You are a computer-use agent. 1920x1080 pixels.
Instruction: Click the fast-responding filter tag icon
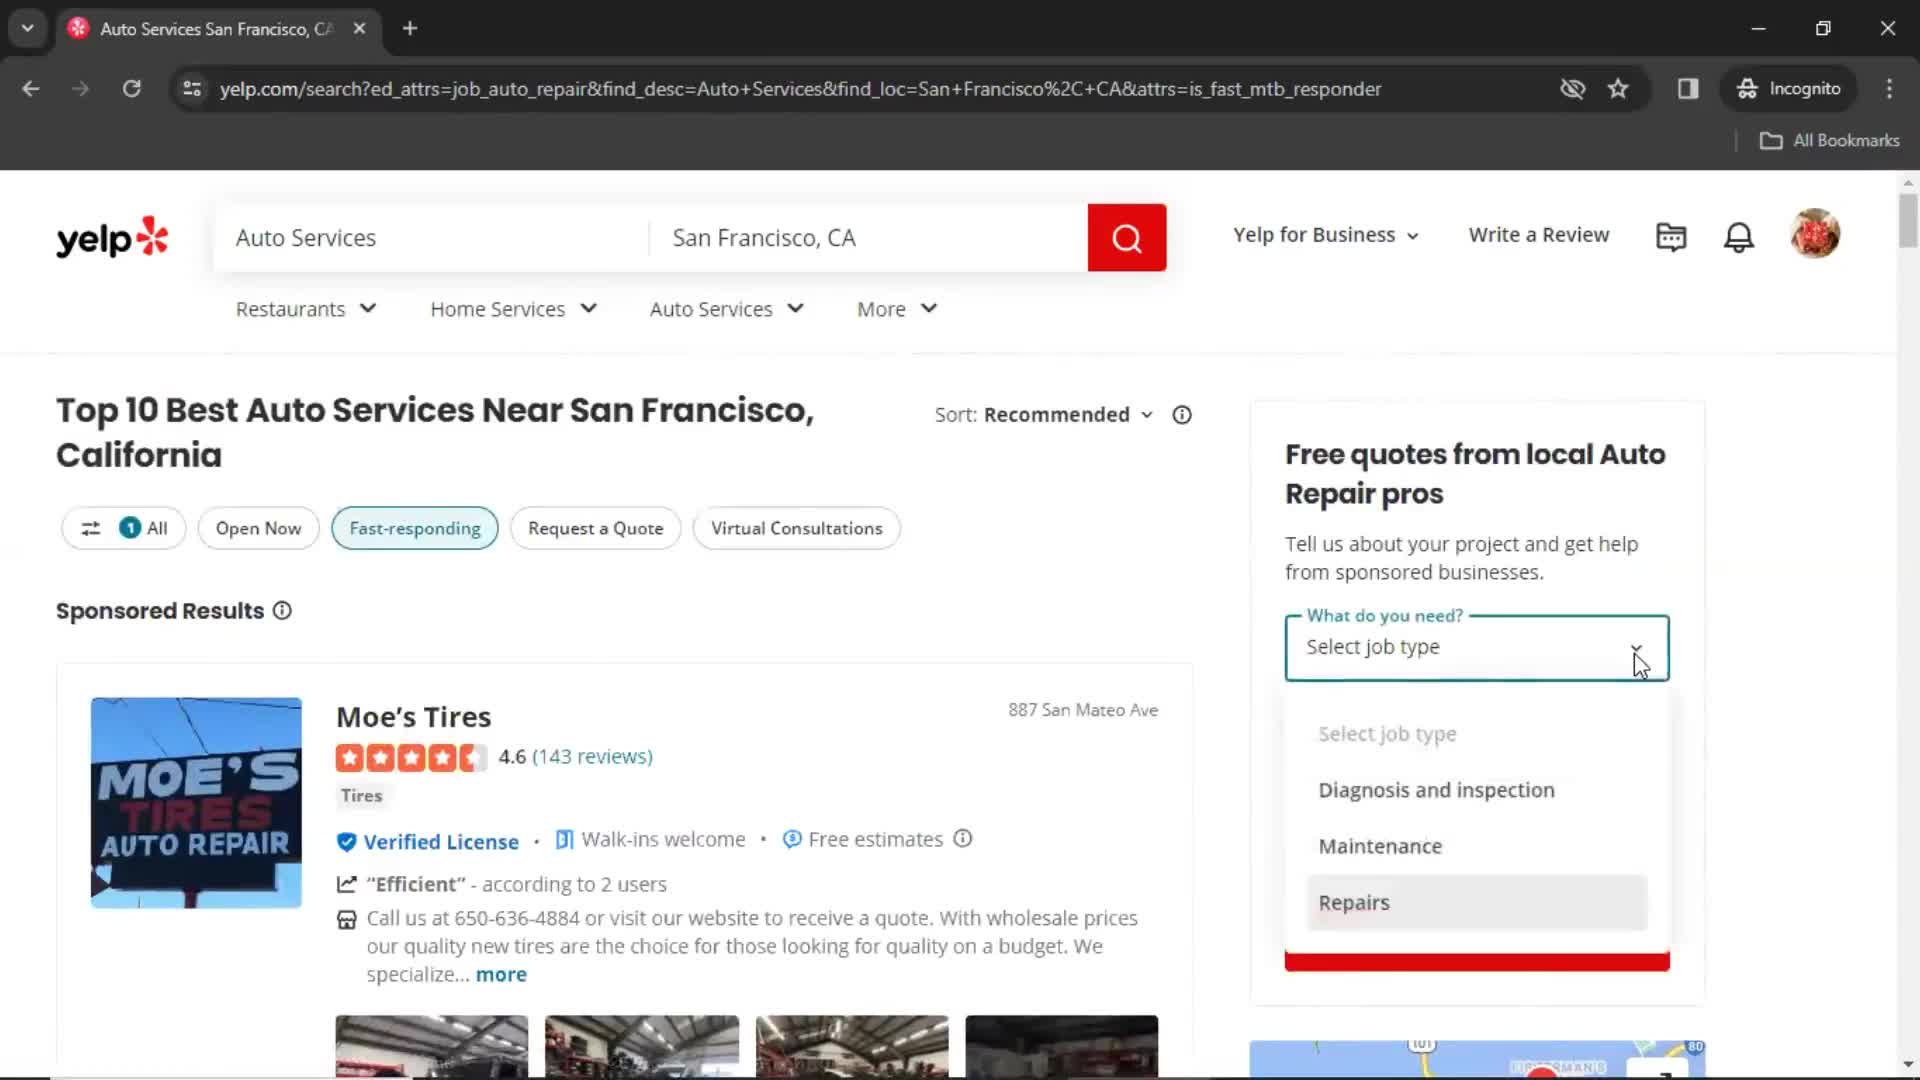(x=414, y=527)
